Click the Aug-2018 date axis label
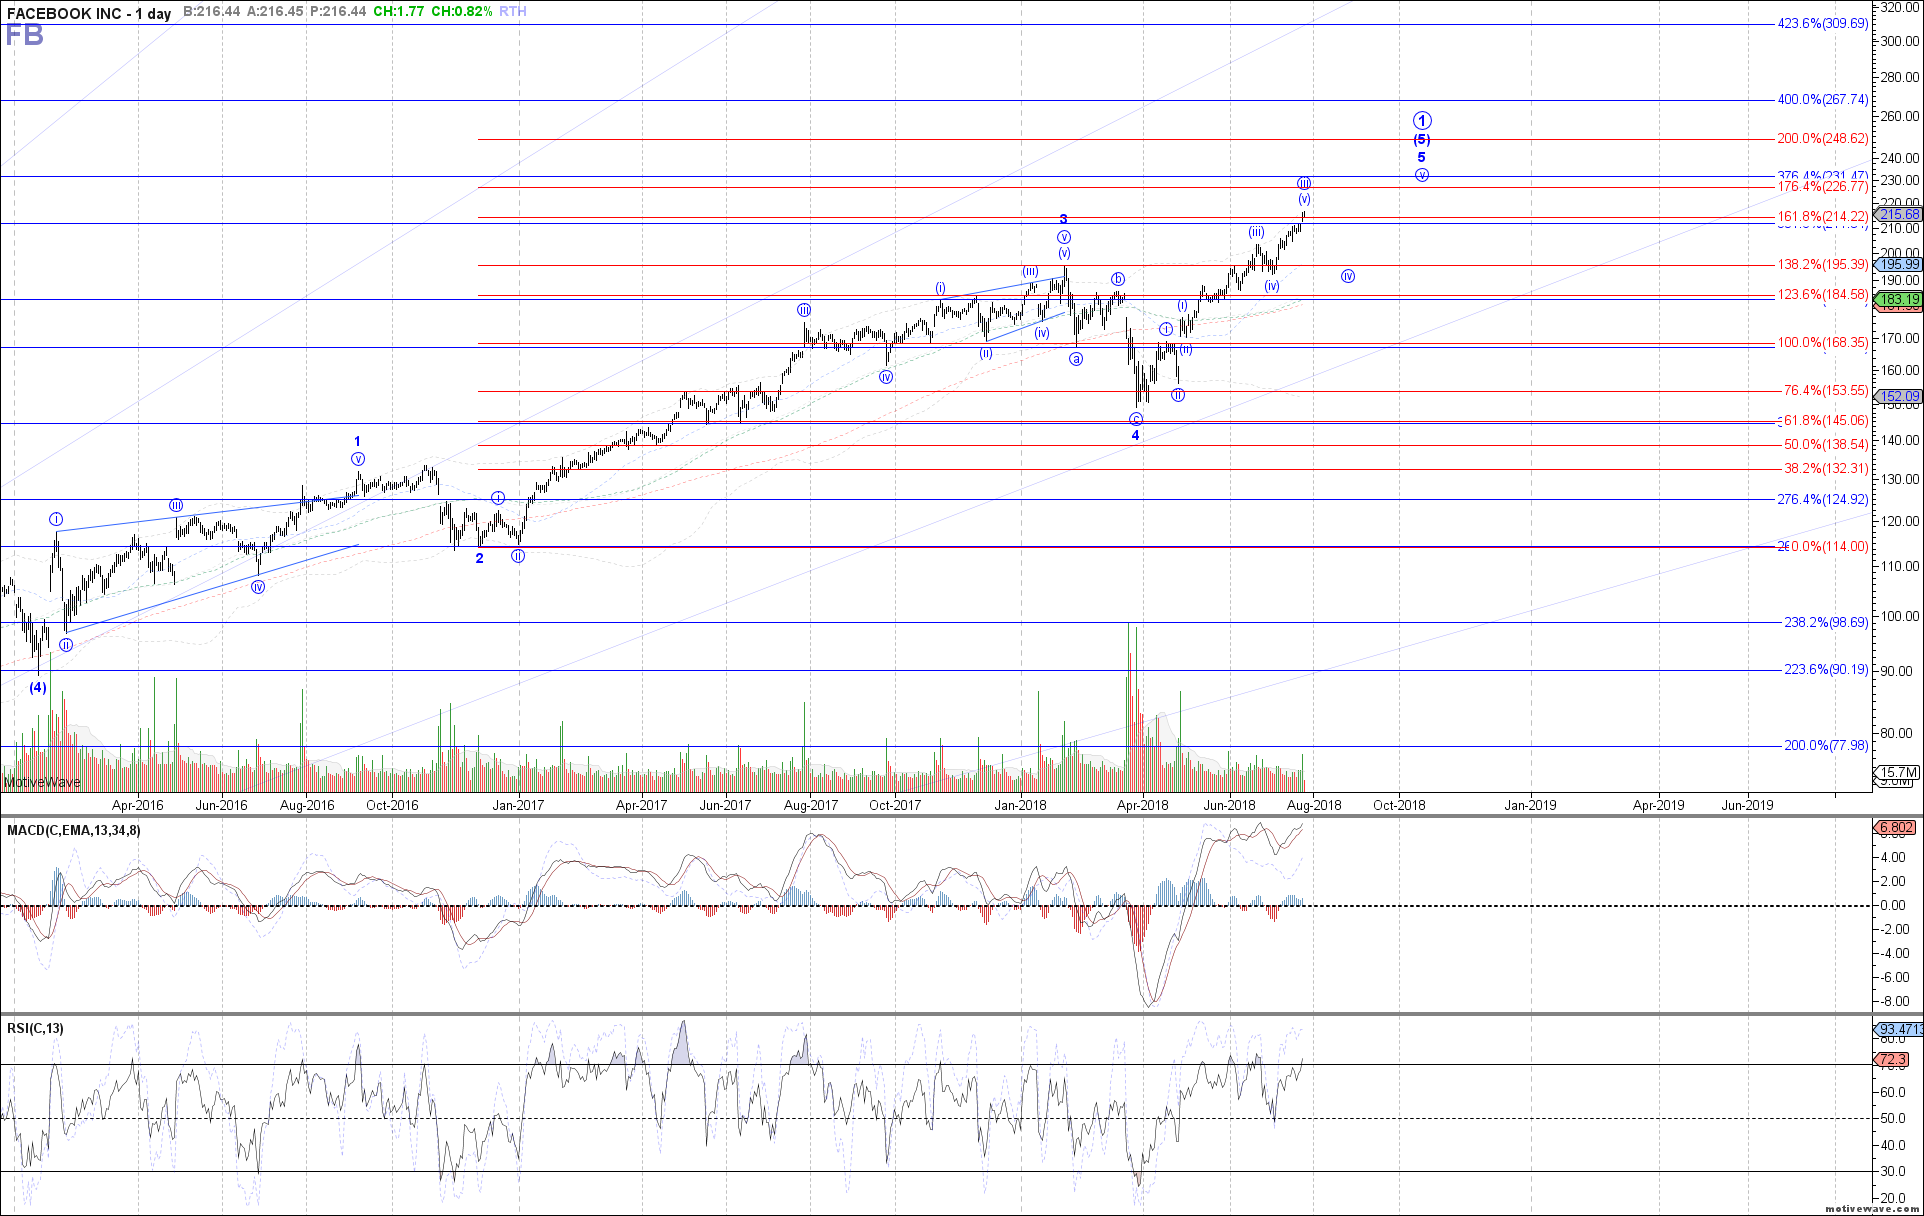The width and height of the screenshot is (1924, 1216). (1314, 805)
